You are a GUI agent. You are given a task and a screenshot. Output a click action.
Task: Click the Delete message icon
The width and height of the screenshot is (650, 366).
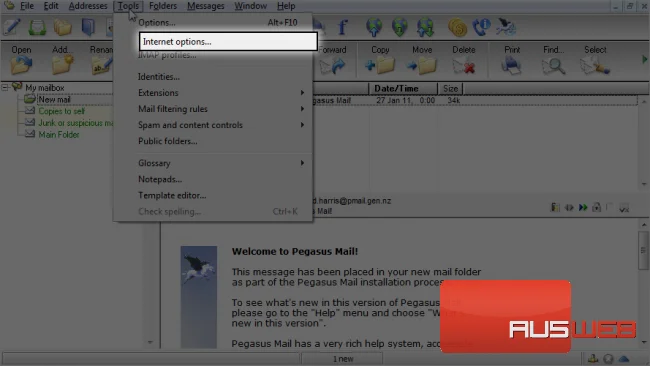(464, 60)
